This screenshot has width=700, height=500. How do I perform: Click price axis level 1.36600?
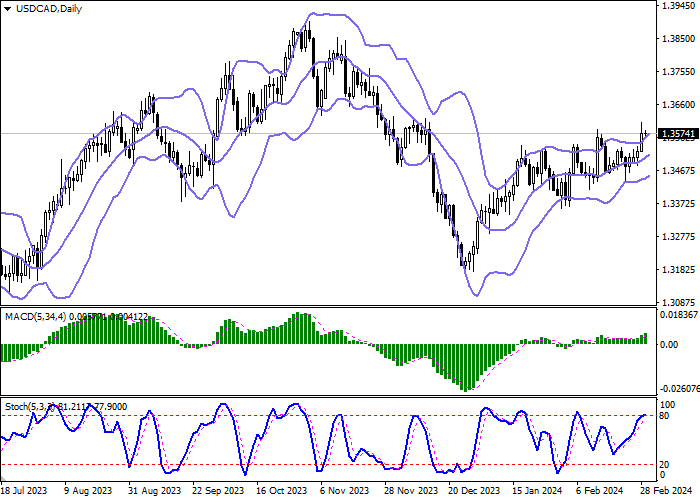[679, 105]
